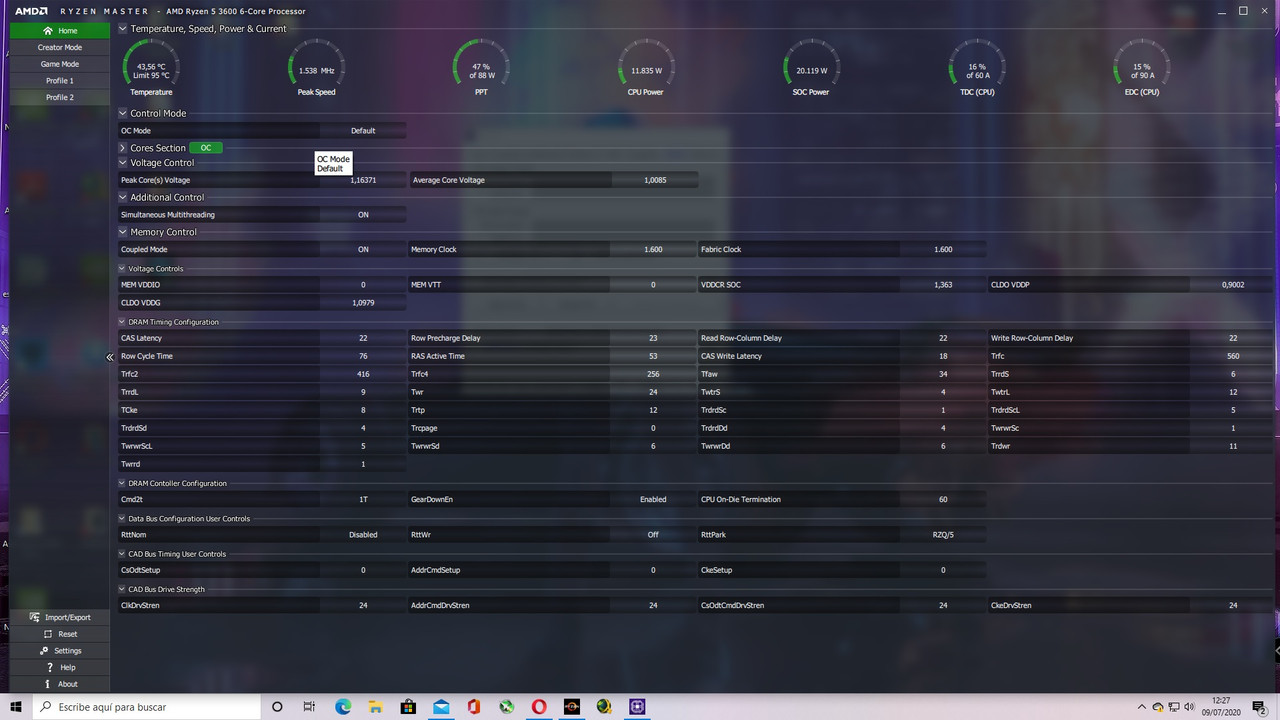
Task: Open Microsoft Store from the taskbar
Action: click(x=408, y=707)
